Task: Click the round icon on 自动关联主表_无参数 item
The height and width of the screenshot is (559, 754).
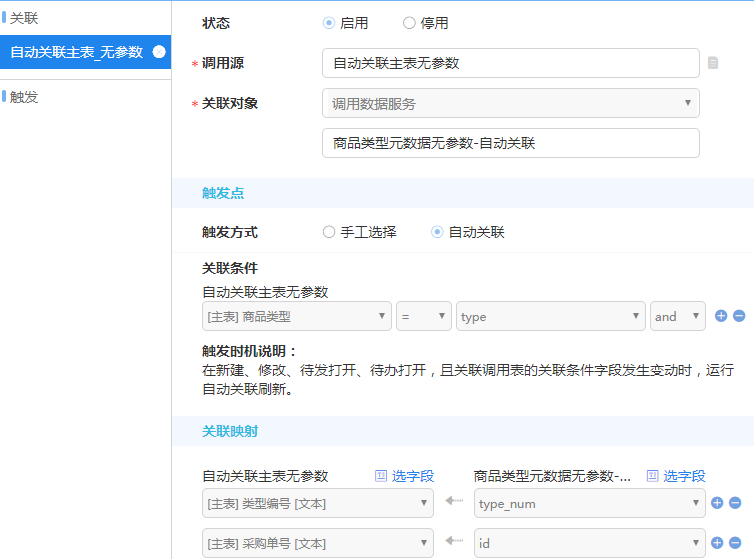Action: click(x=158, y=51)
